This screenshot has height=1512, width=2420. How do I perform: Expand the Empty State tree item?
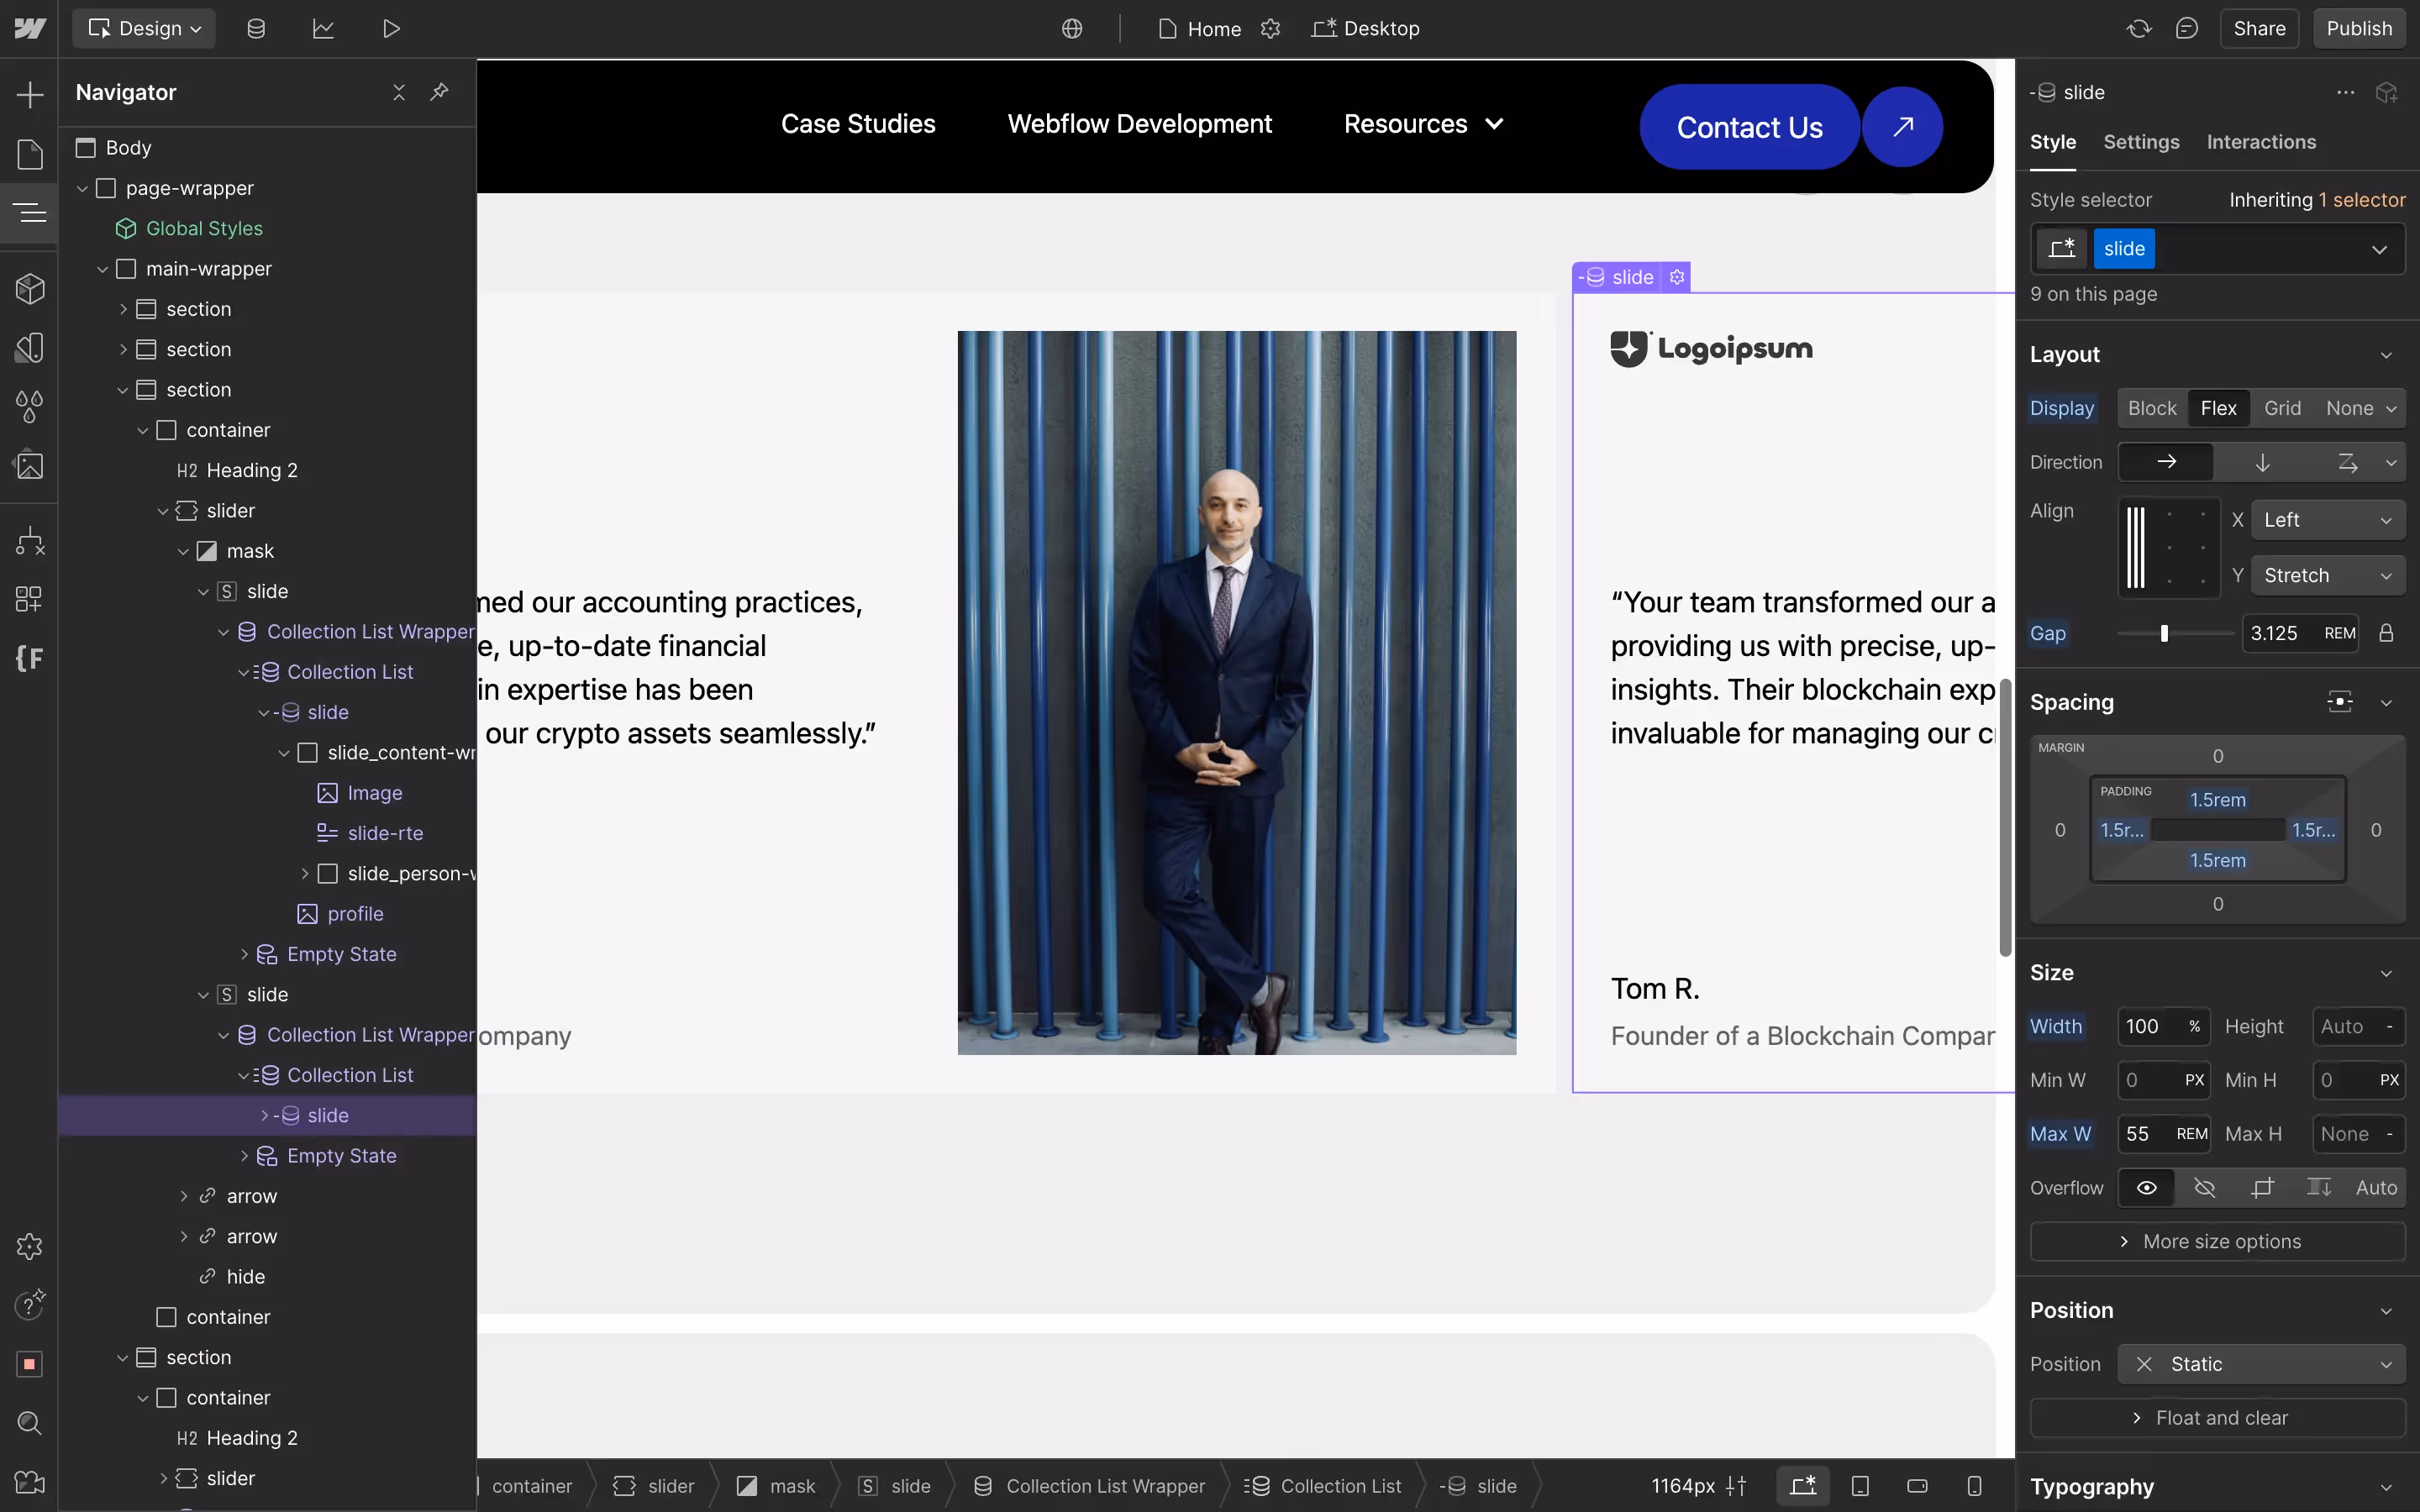pyautogui.click(x=245, y=954)
